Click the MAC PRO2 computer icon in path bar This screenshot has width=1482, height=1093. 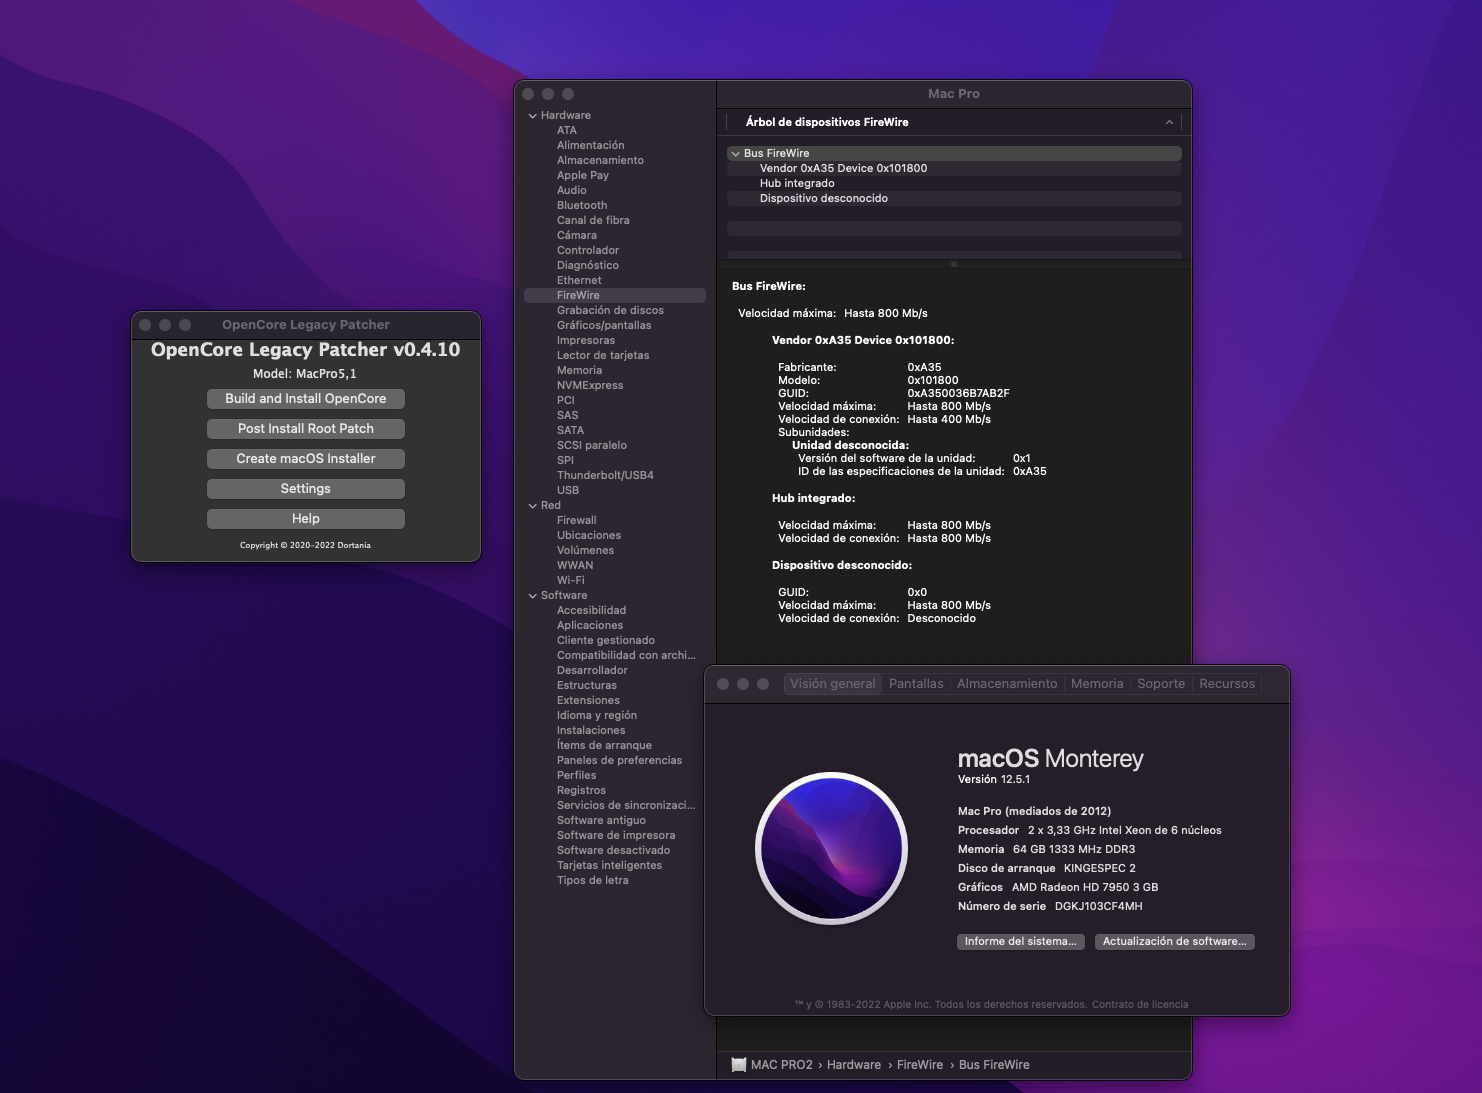click(x=739, y=1065)
